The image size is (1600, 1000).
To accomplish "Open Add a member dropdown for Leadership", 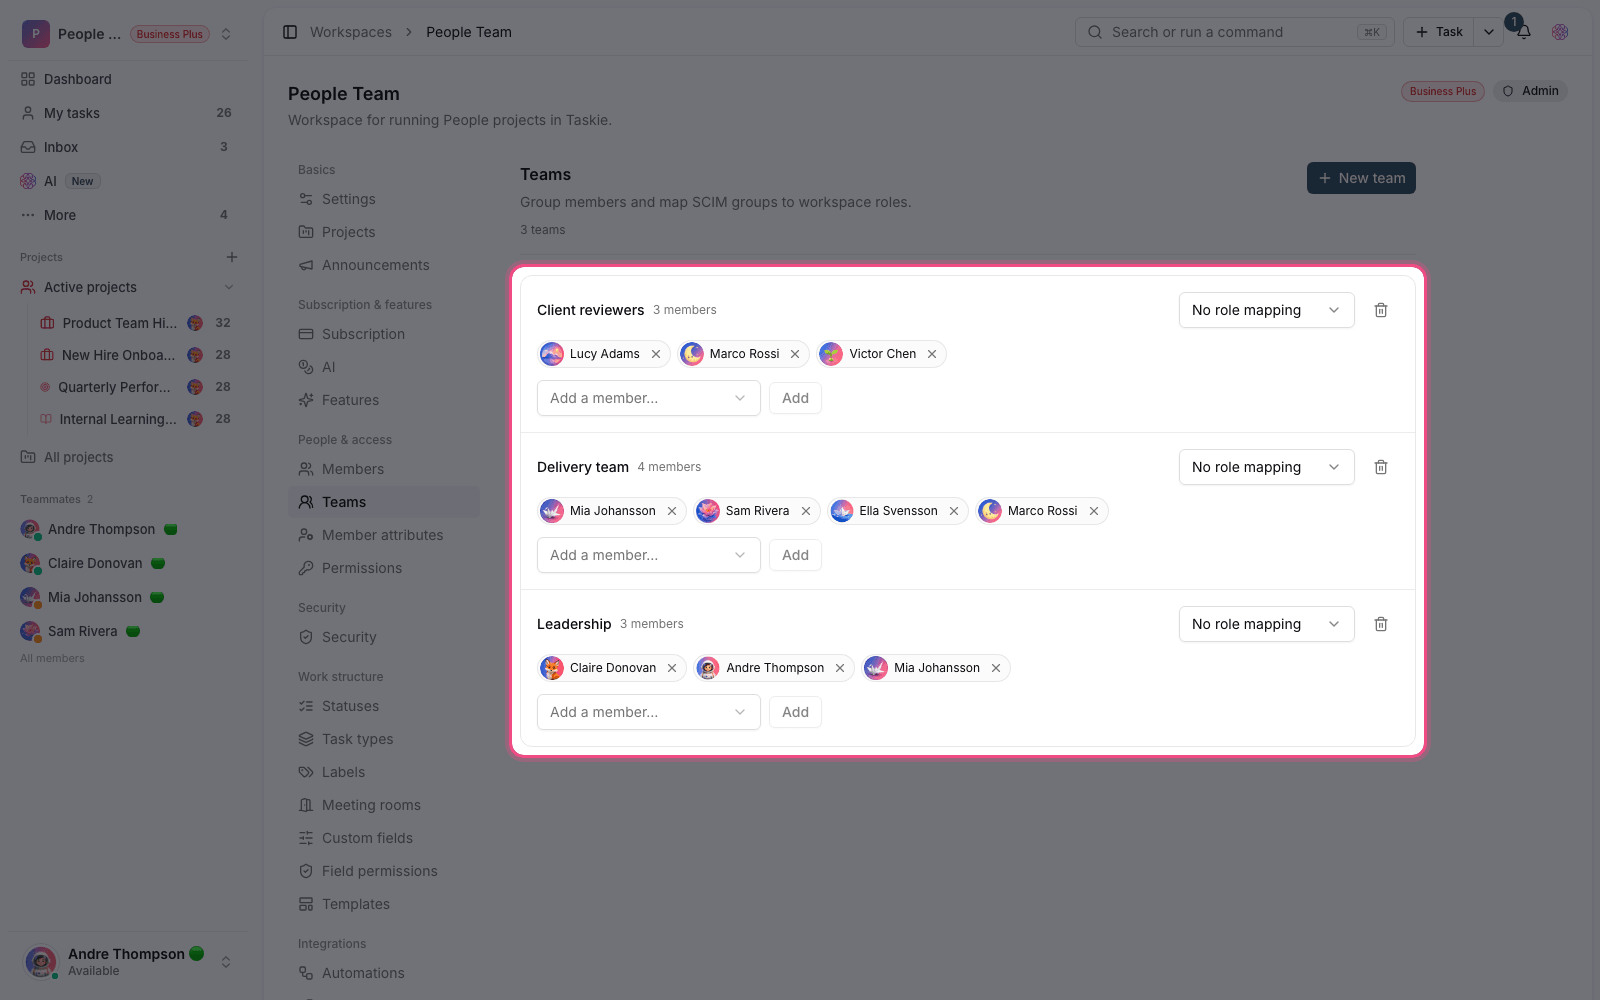I will (x=648, y=712).
